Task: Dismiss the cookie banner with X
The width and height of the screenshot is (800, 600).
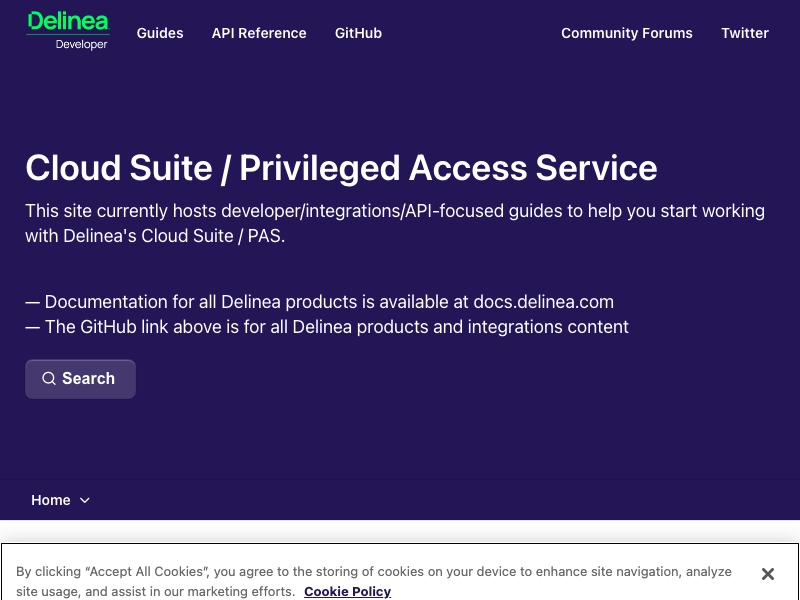Action: (x=767, y=574)
